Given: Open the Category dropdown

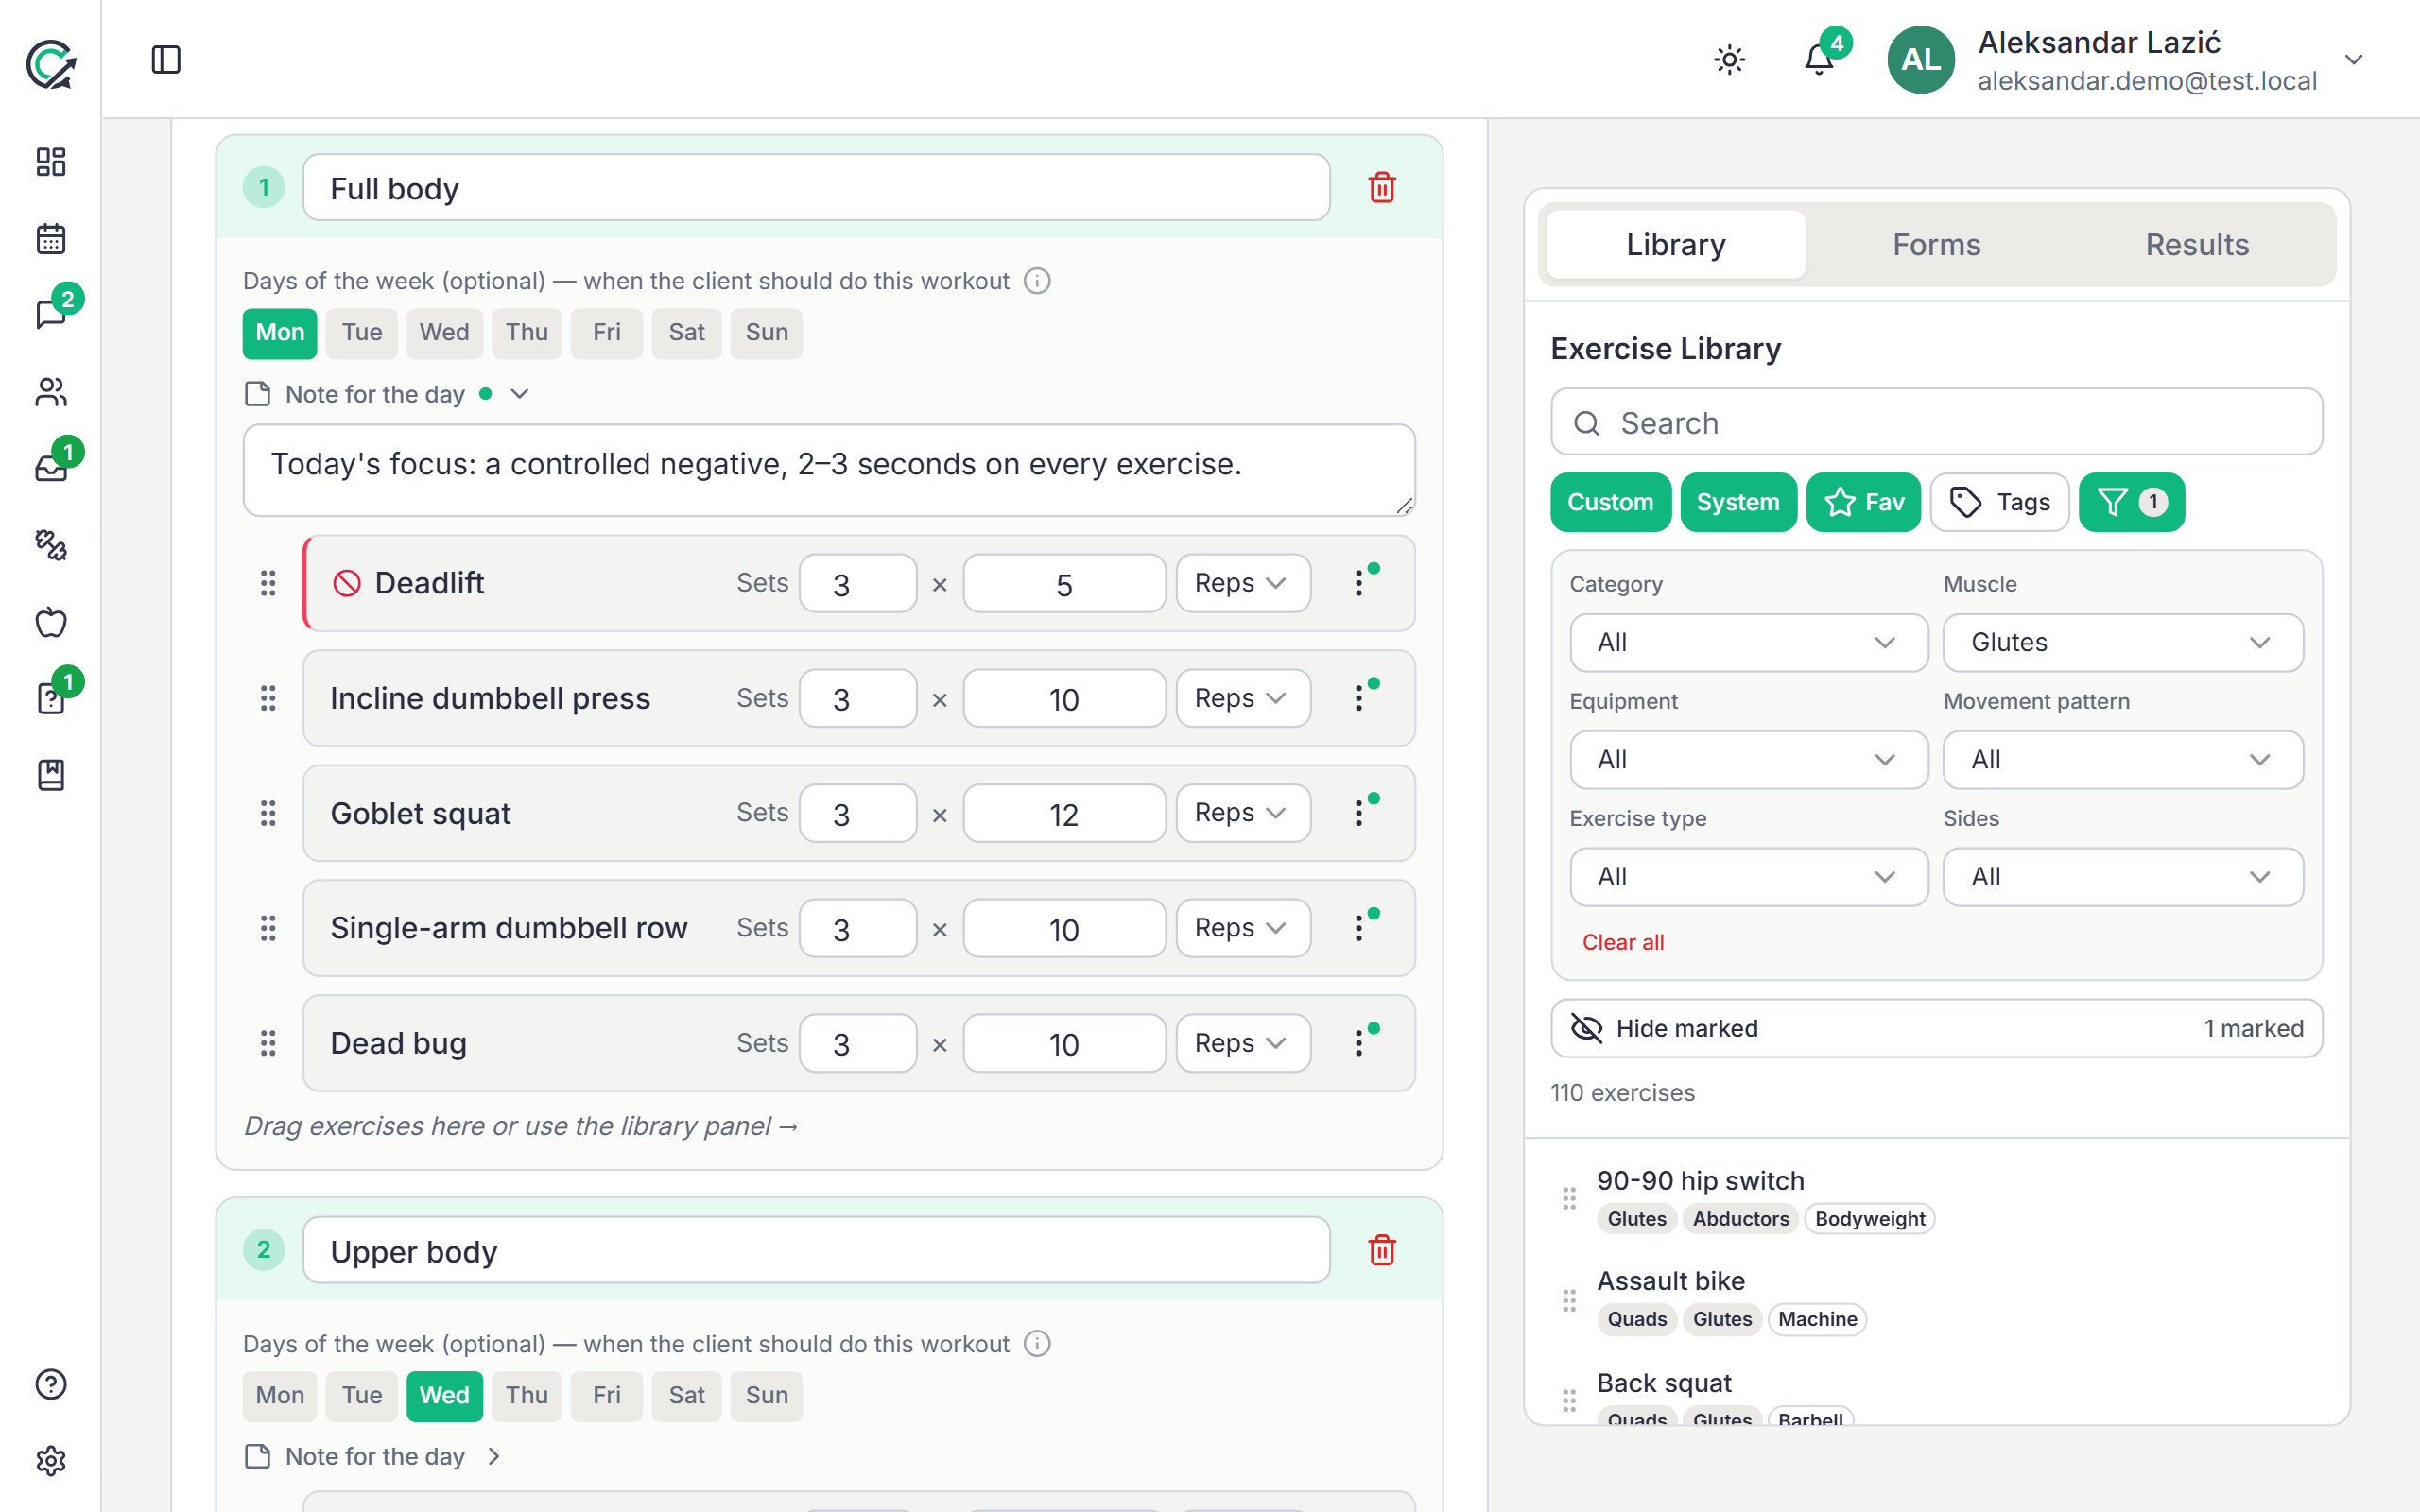Looking at the screenshot, I should point(1748,642).
